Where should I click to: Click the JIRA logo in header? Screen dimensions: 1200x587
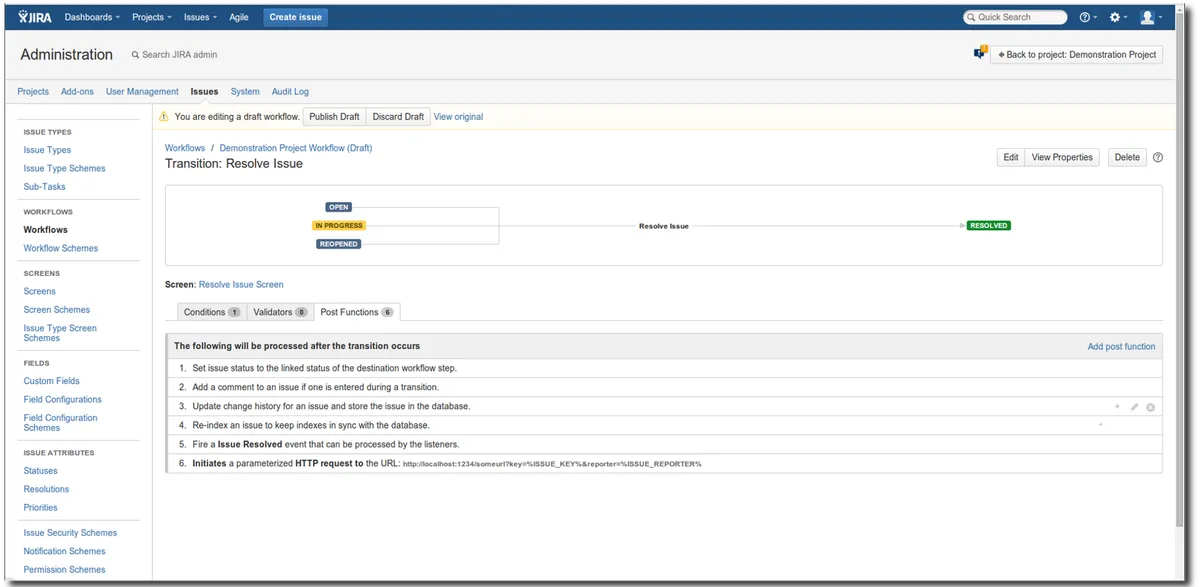point(35,17)
